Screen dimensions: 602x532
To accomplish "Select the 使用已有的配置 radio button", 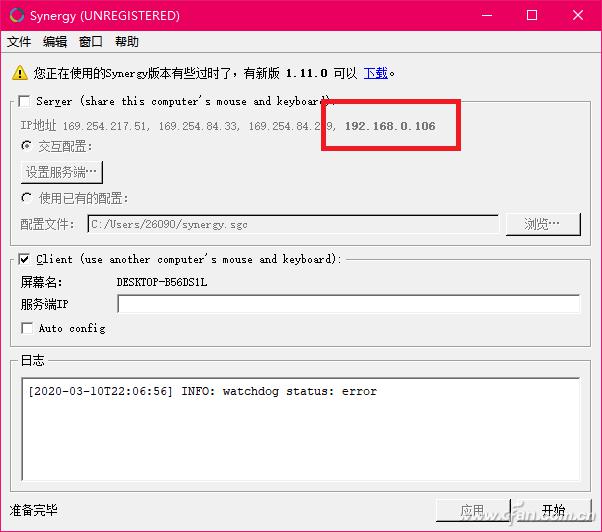I will 26,198.
